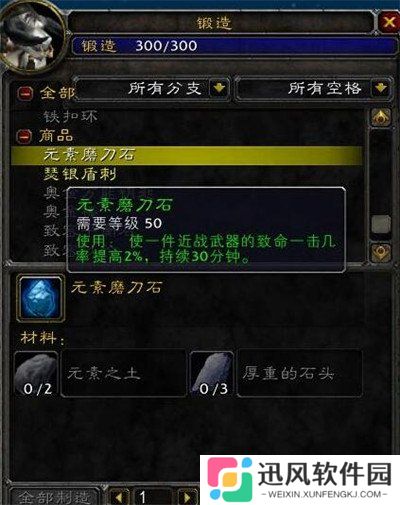
Task: Click the quantity input field showing 1
Action: pyautogui.click(x=153, y=497)
